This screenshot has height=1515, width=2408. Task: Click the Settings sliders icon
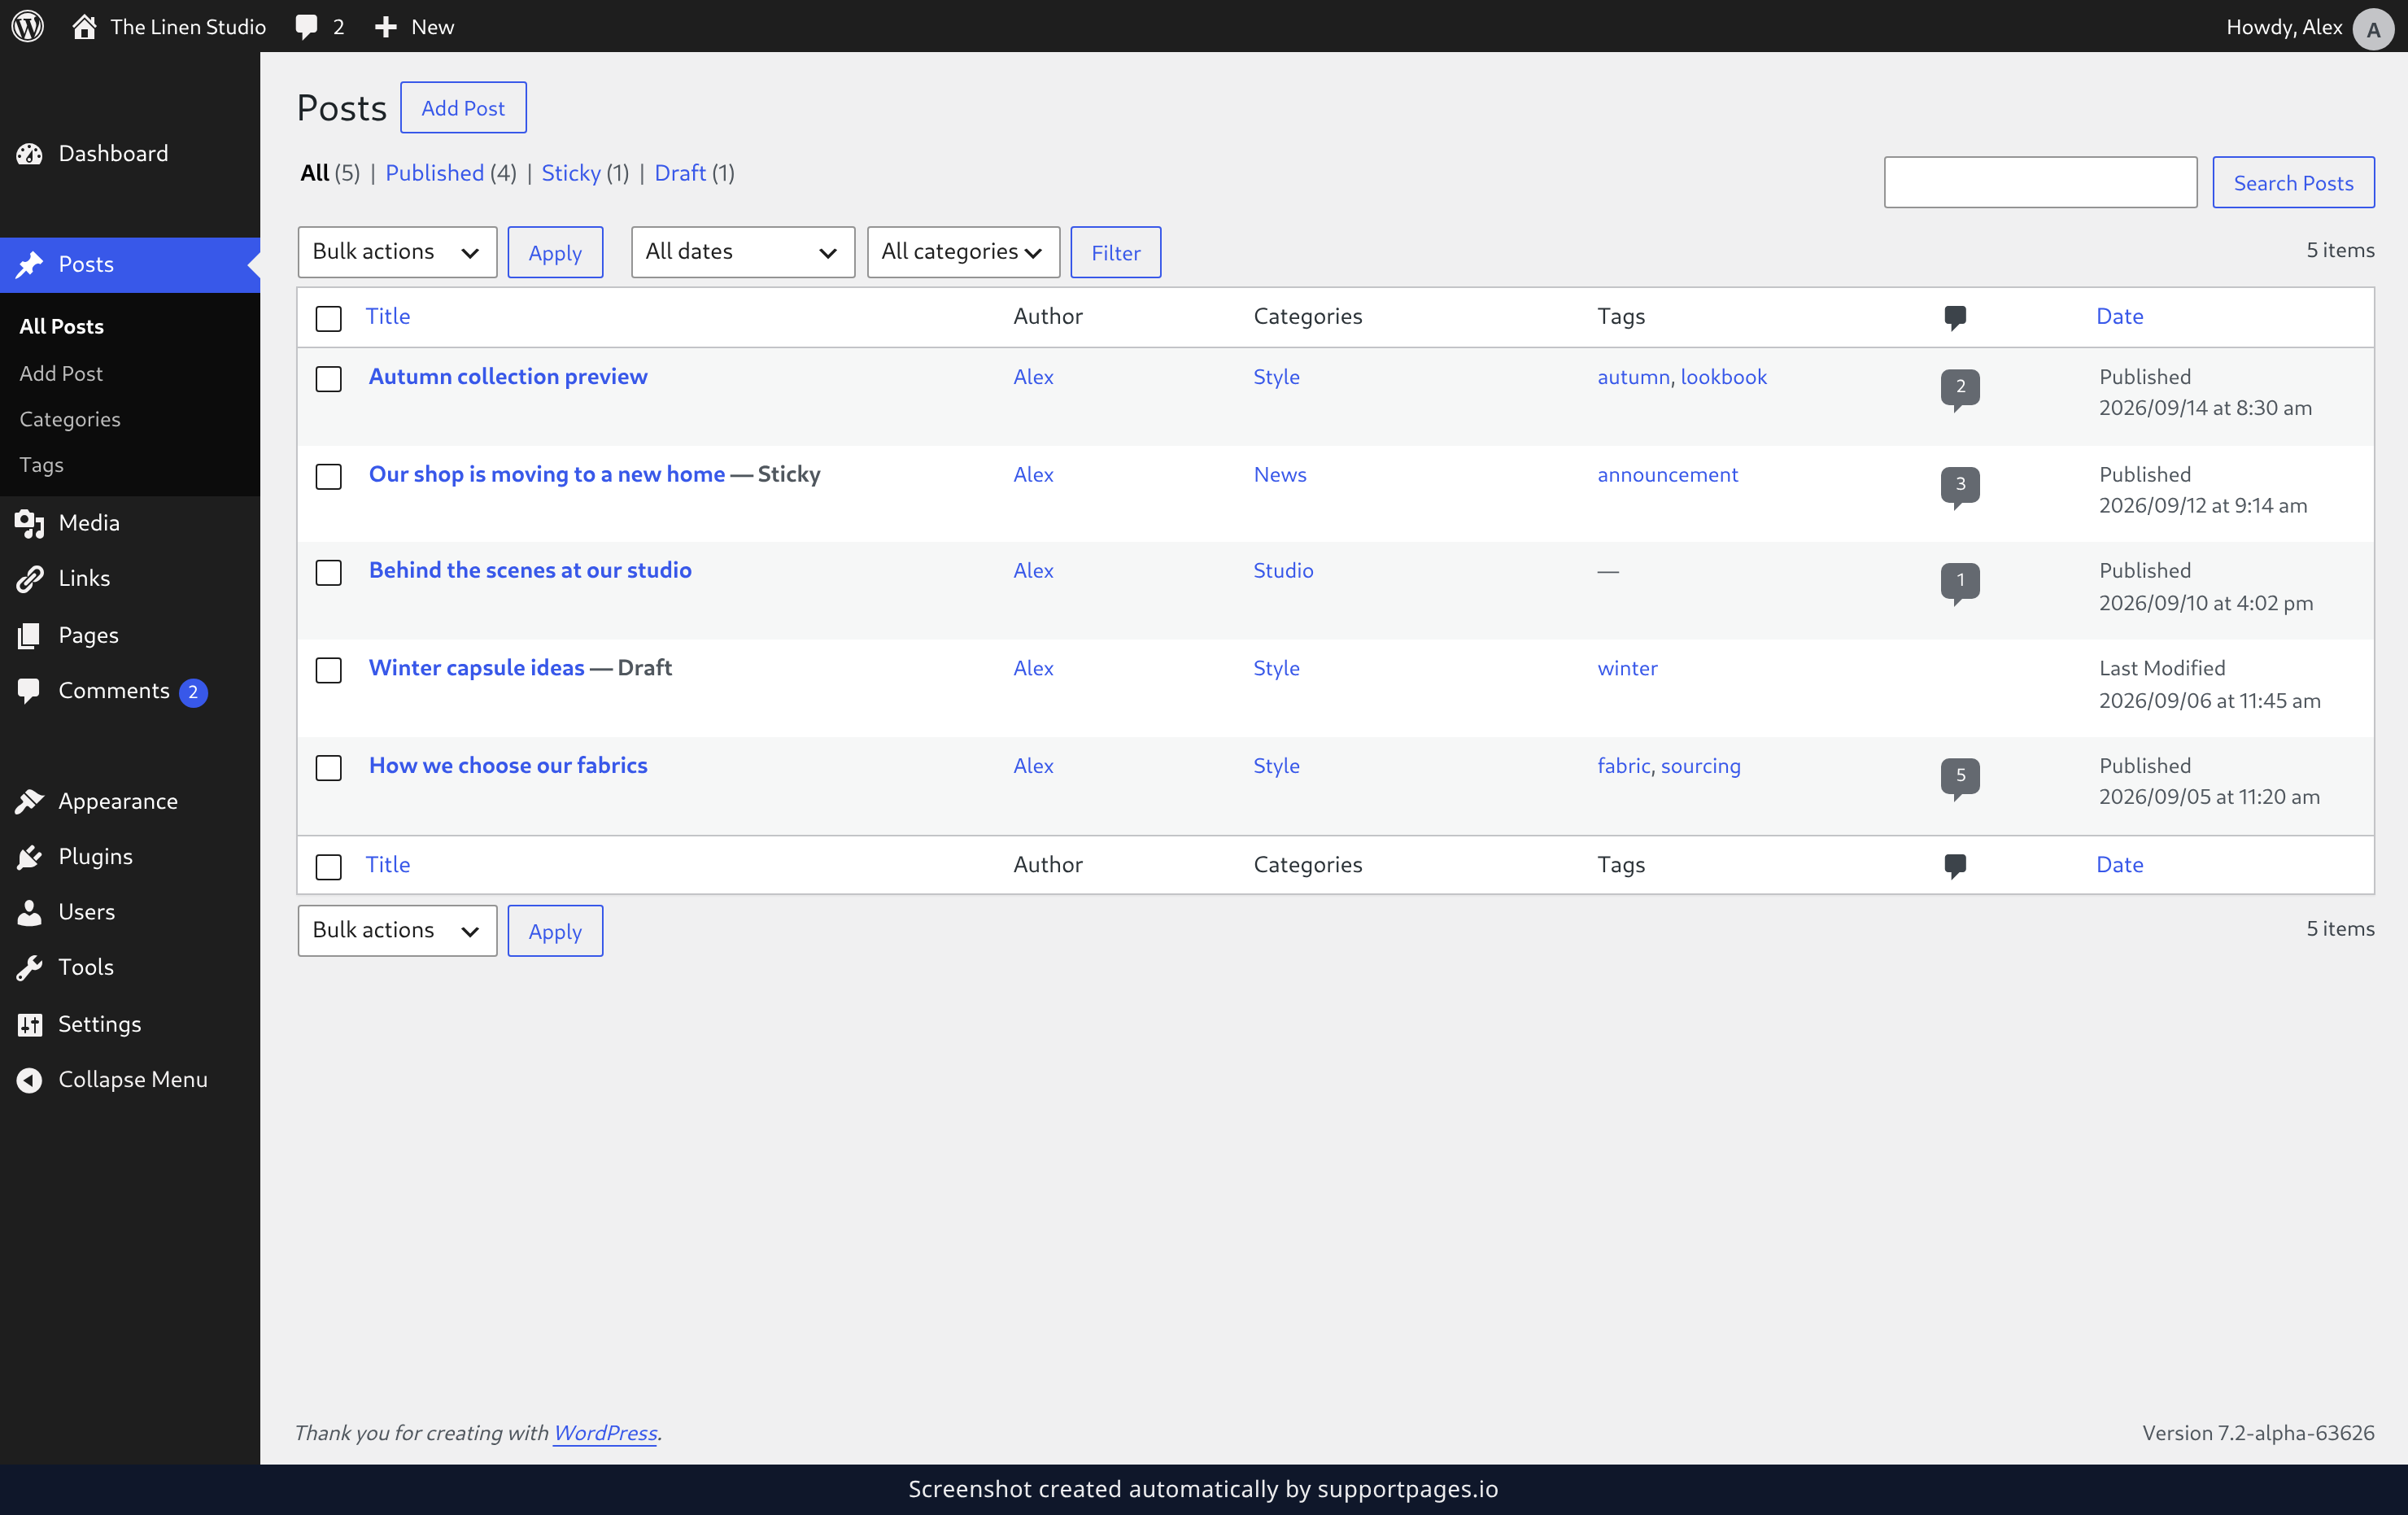point(30,1024)
